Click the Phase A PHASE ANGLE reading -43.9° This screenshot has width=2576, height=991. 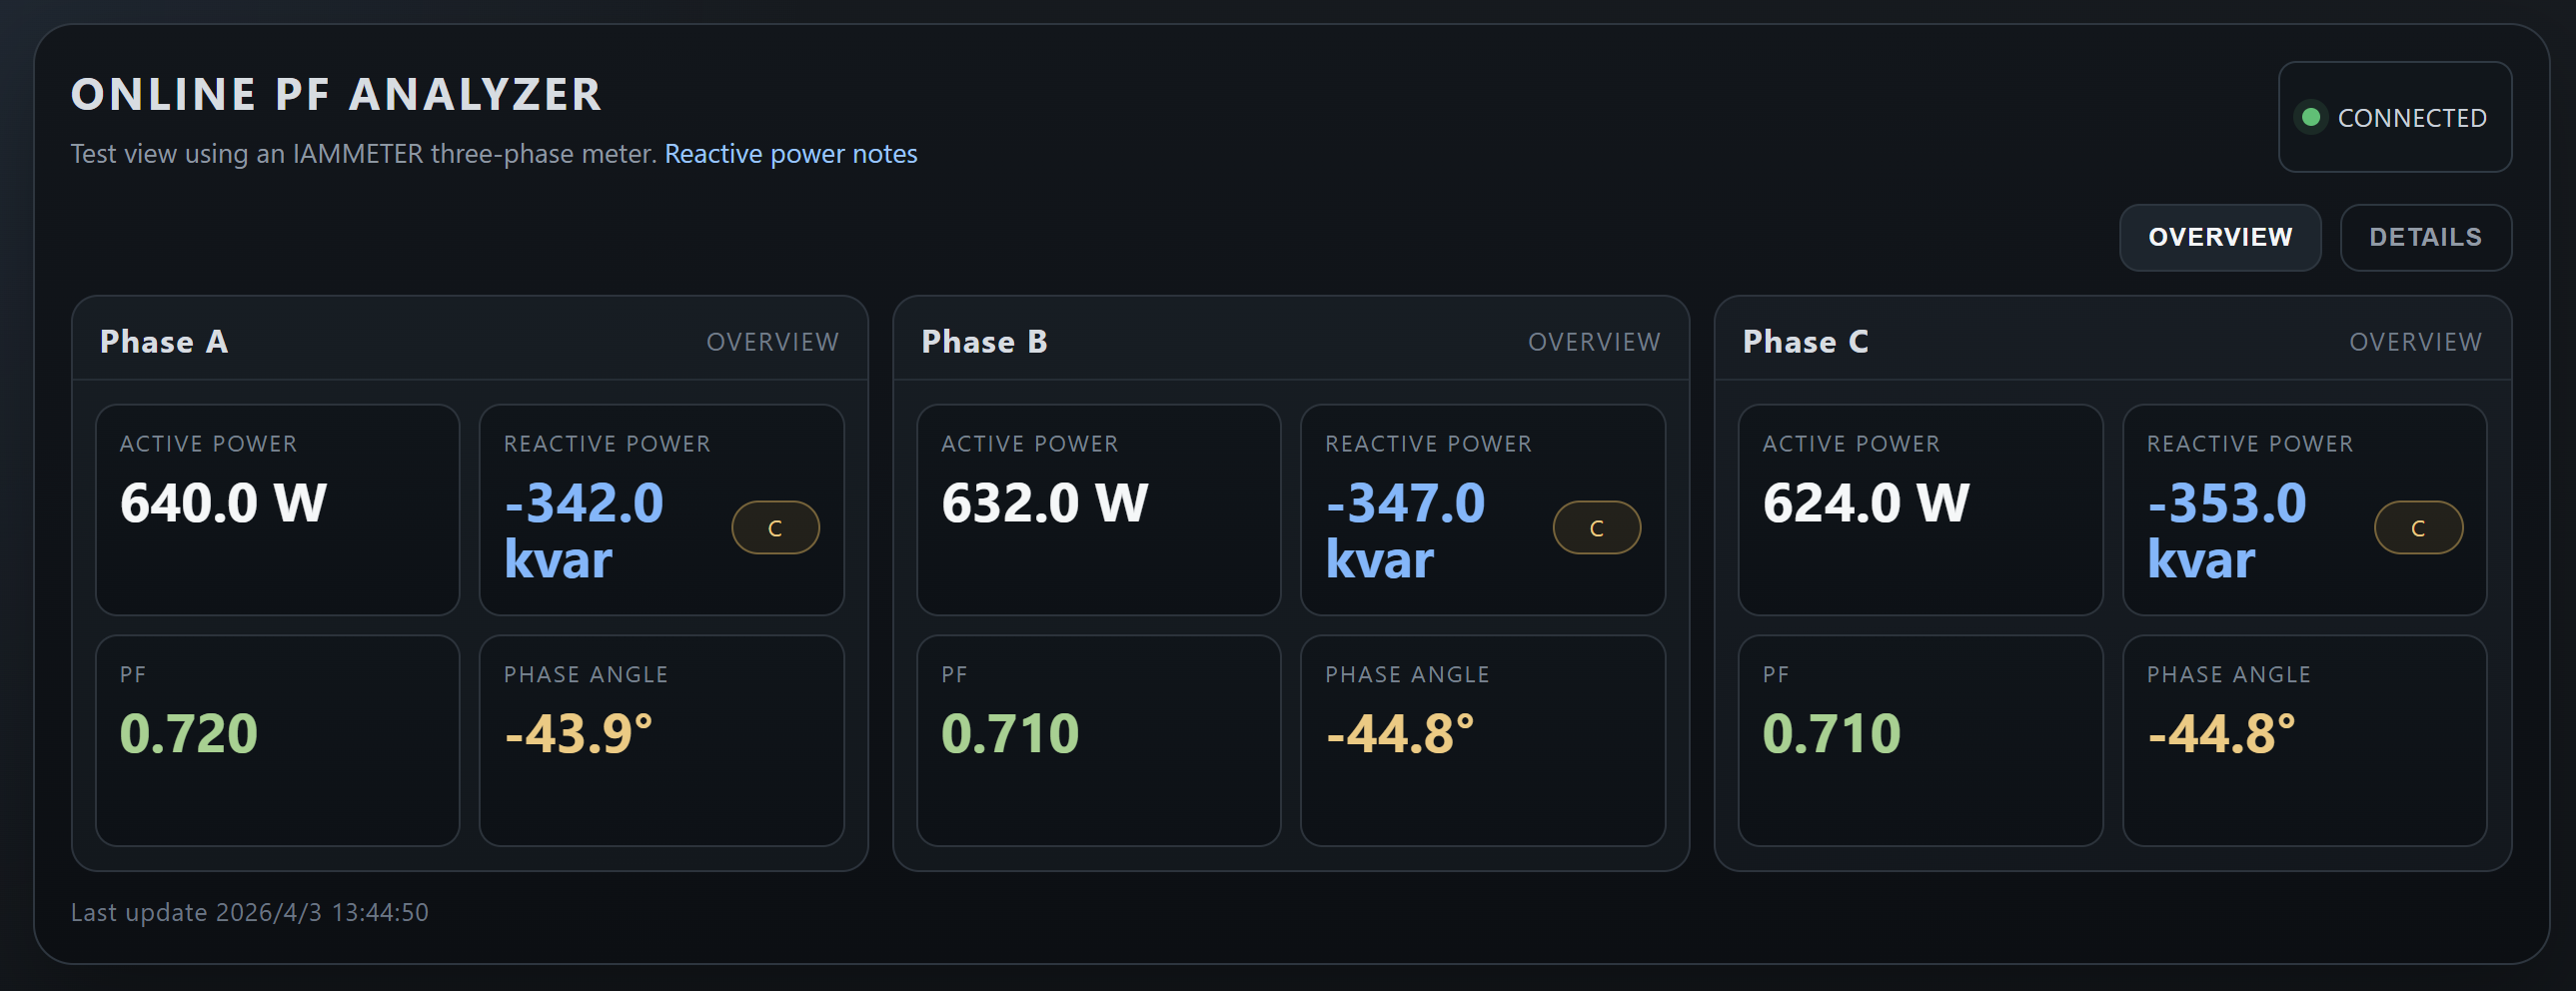pos(578,733)
